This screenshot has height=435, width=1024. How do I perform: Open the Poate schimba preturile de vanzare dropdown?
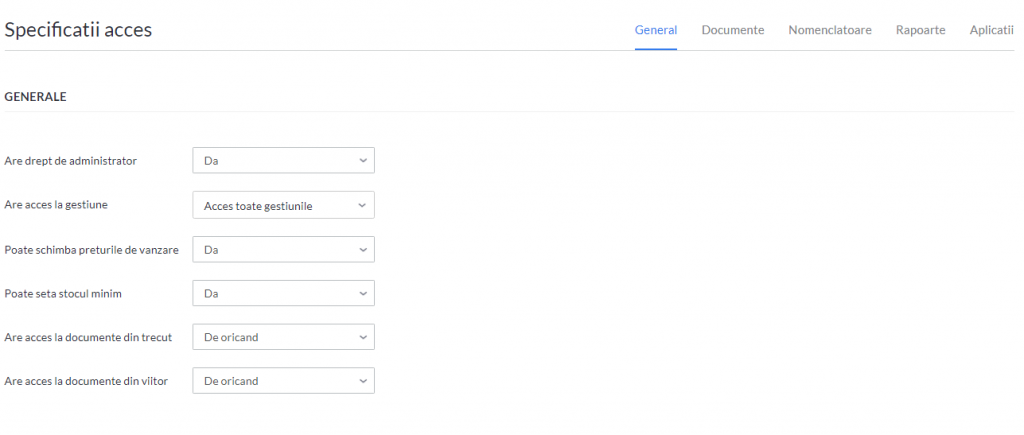(283, 250)
